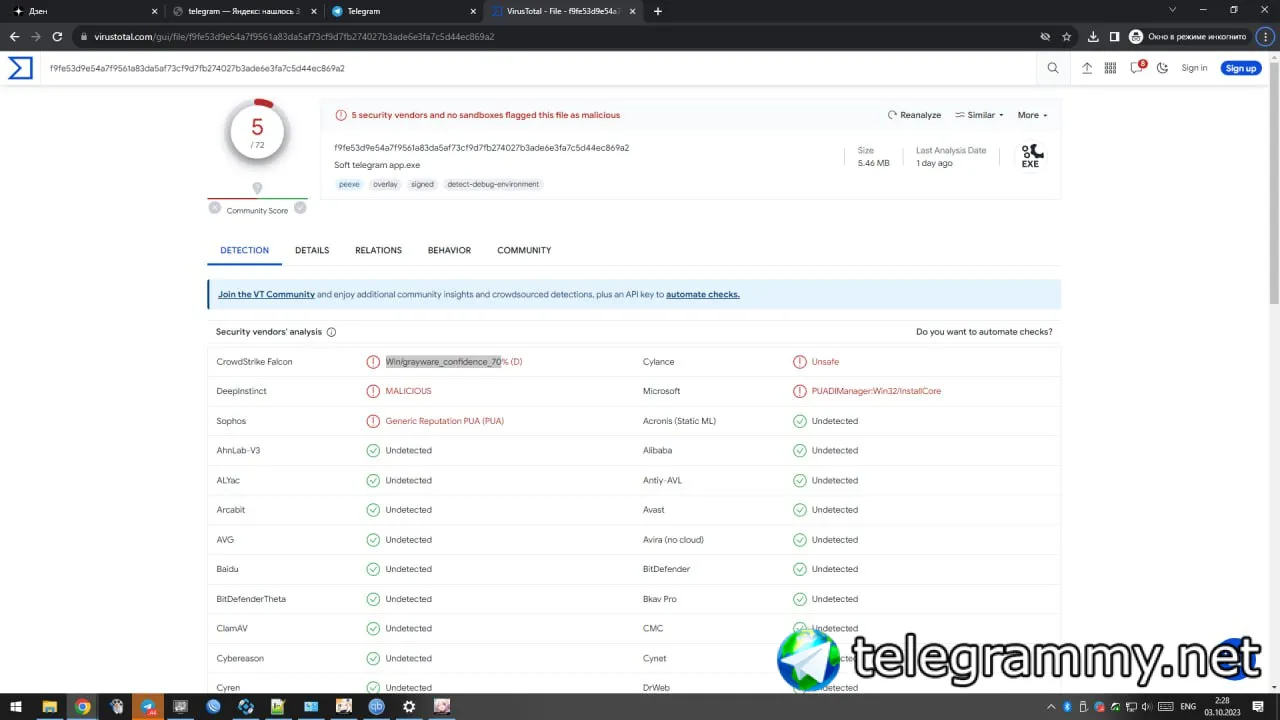Click the PUADIManager:Win32/InstallCore detection text
This screenshot has height=720, width=1280.
coord(876,391)
